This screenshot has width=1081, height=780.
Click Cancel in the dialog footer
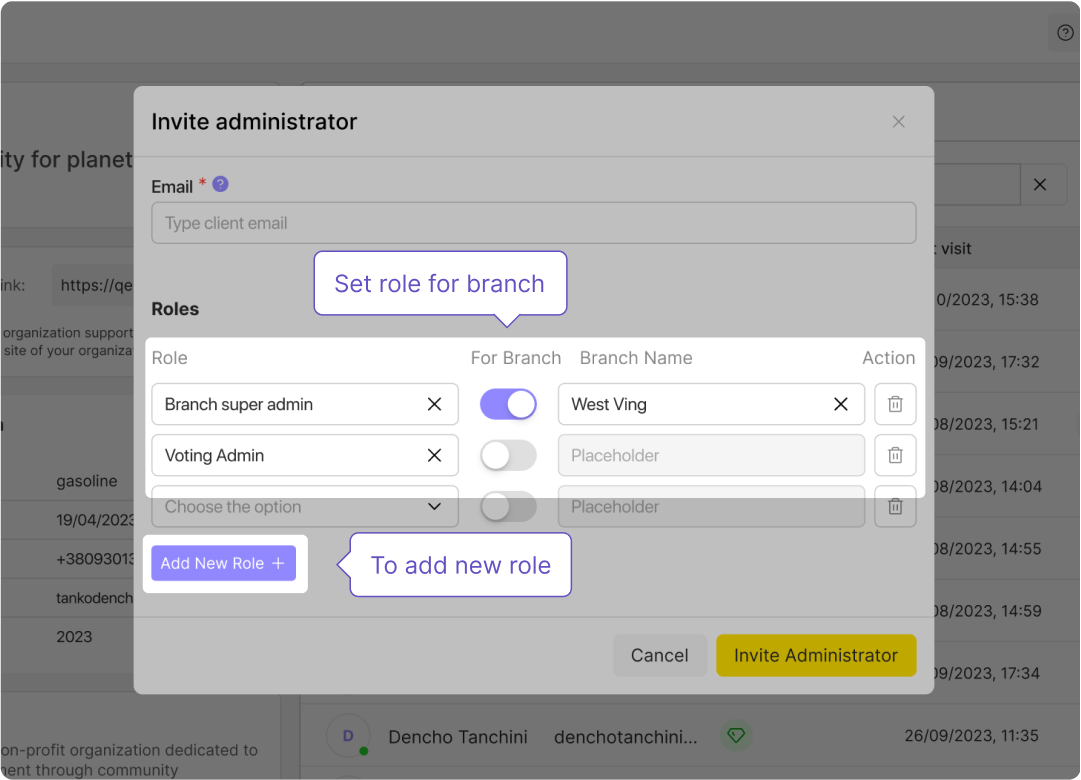coord(659,655)
